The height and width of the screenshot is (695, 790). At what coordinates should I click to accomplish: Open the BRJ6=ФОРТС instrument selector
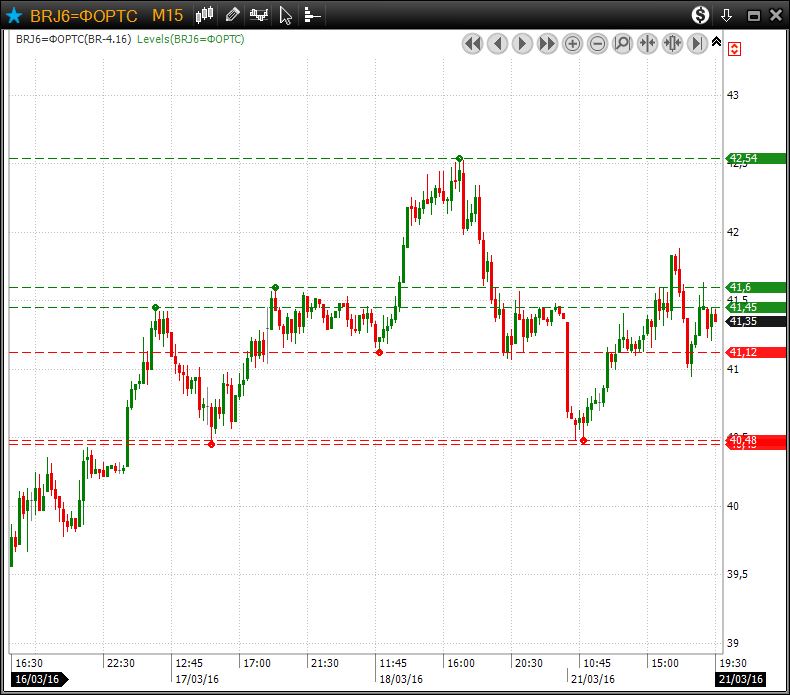coord(84,15)
